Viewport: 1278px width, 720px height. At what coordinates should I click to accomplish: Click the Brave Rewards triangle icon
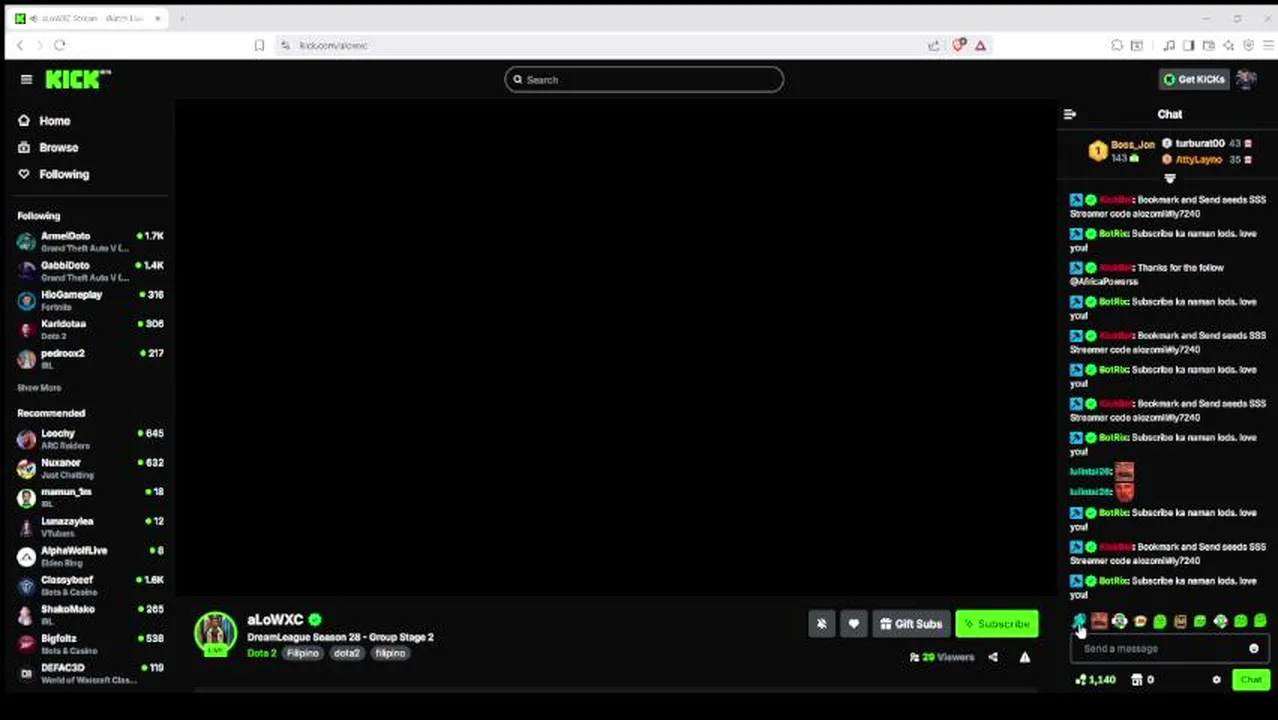tap(981, 45)
